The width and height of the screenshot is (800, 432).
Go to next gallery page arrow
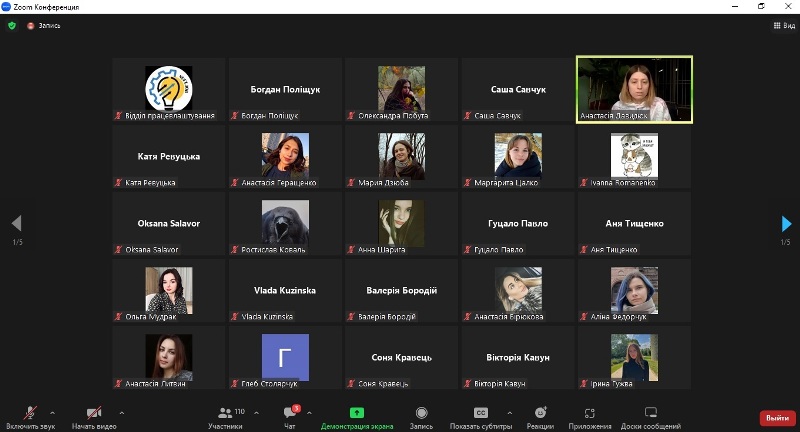click(786, 224)
